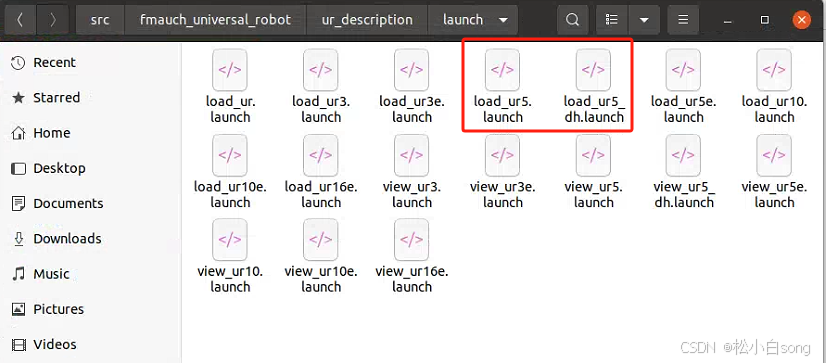Click the launch folder name in path bar
The width and height of the screenshot is (826, 363).
tap(463, 20)
